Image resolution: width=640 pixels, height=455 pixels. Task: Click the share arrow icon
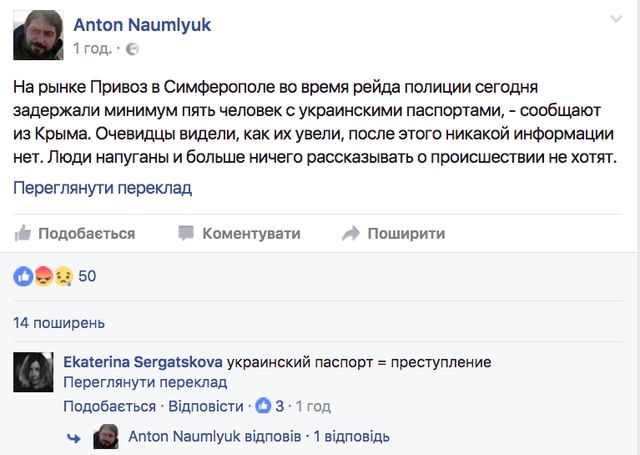tap(350, 233)
